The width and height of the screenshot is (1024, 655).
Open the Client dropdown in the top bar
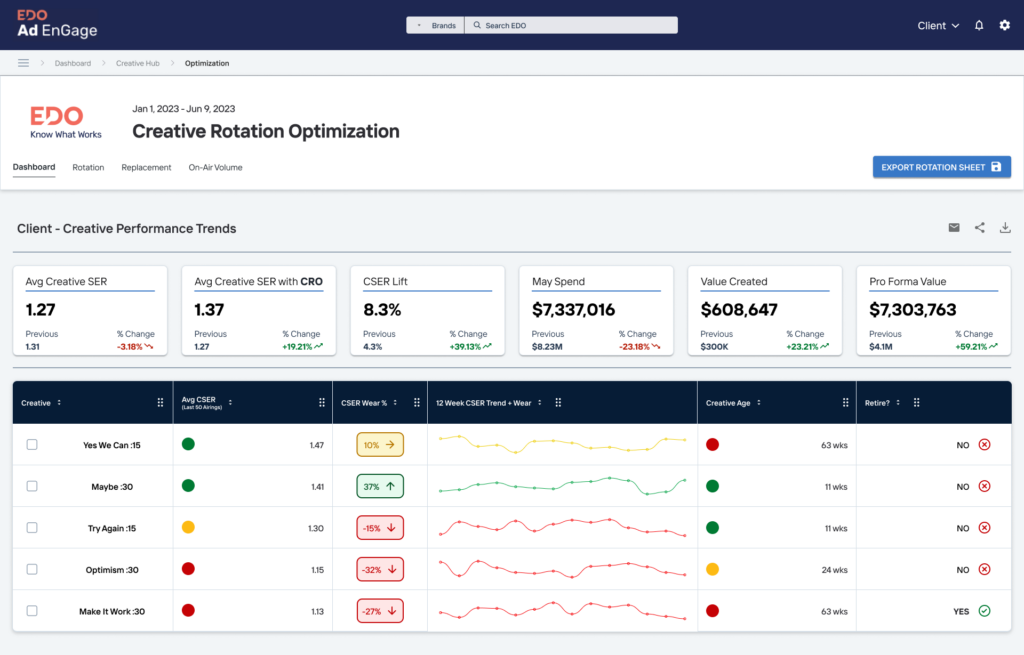937,25
